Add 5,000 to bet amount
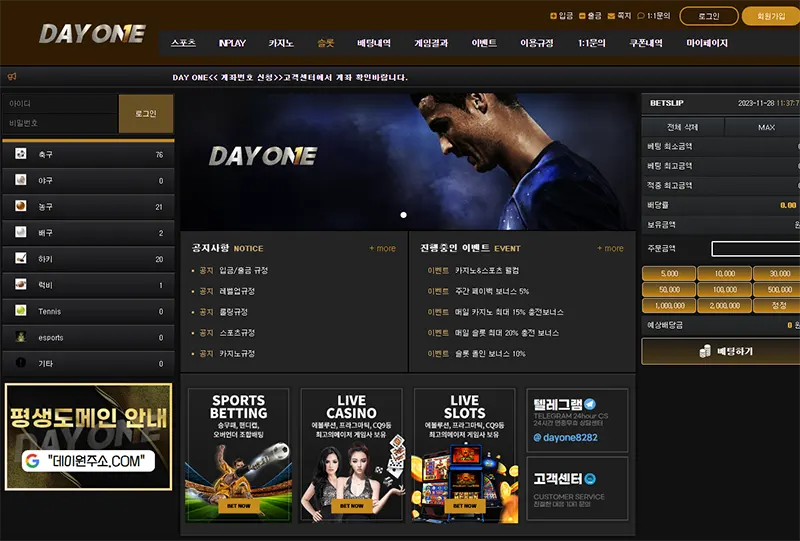Viewport: 800px width, 541px height. pyautogui.click(x=669, y=274)
